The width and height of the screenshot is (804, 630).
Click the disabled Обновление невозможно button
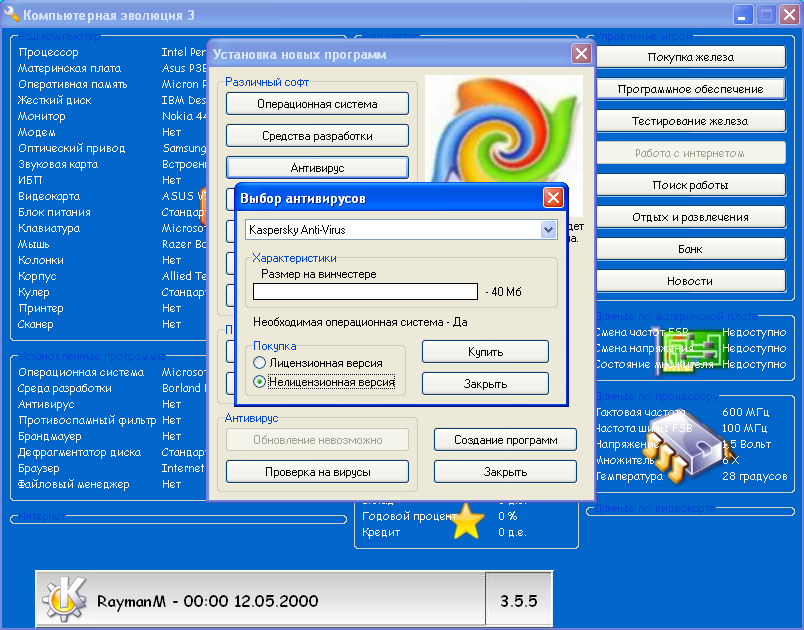click(x=317, y=440)
